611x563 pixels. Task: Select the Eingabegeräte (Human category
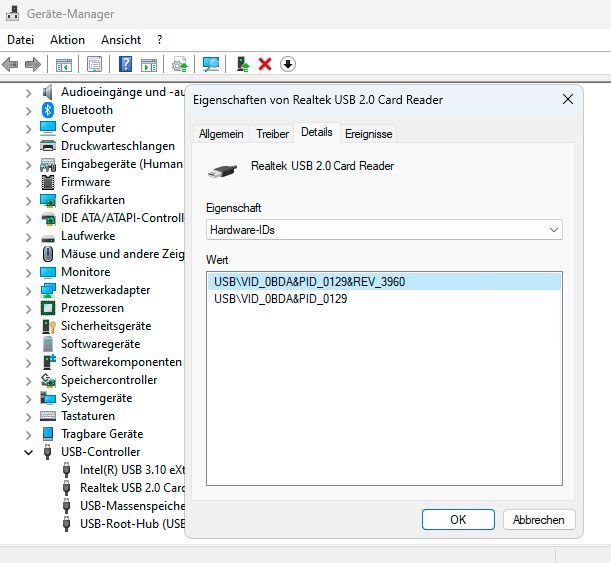coord(122,164)
